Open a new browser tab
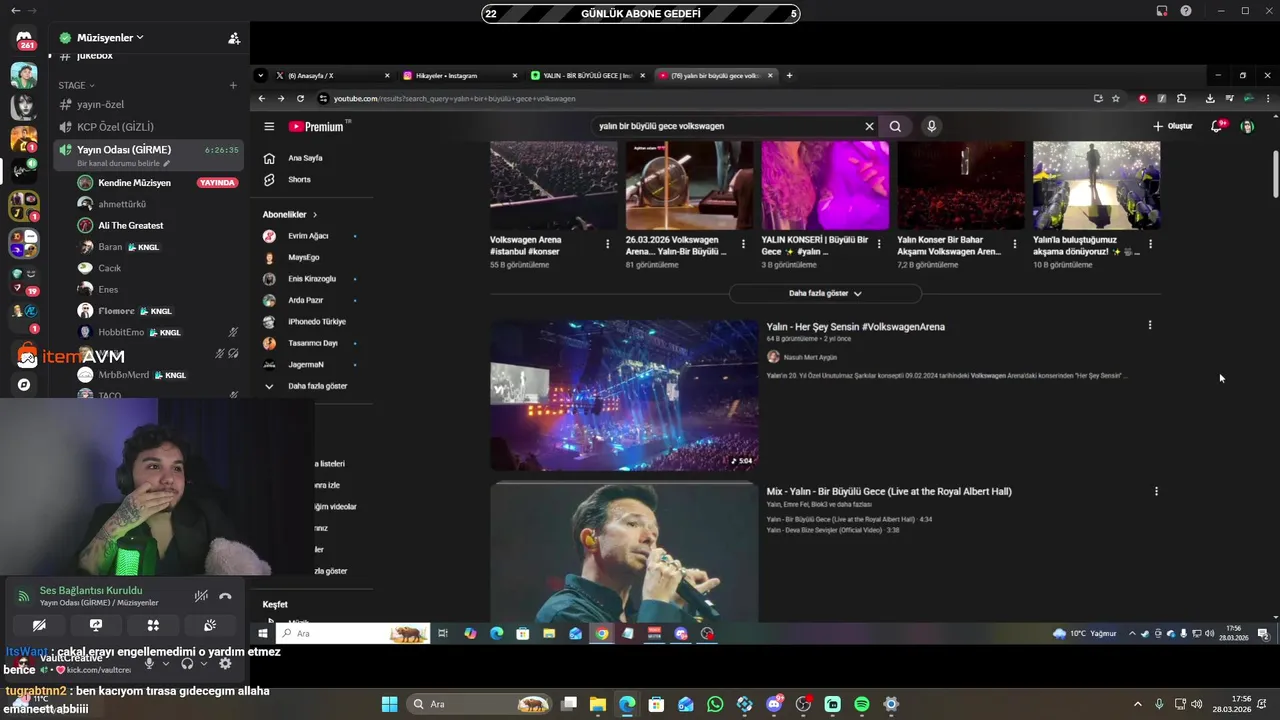 (789, 76)
